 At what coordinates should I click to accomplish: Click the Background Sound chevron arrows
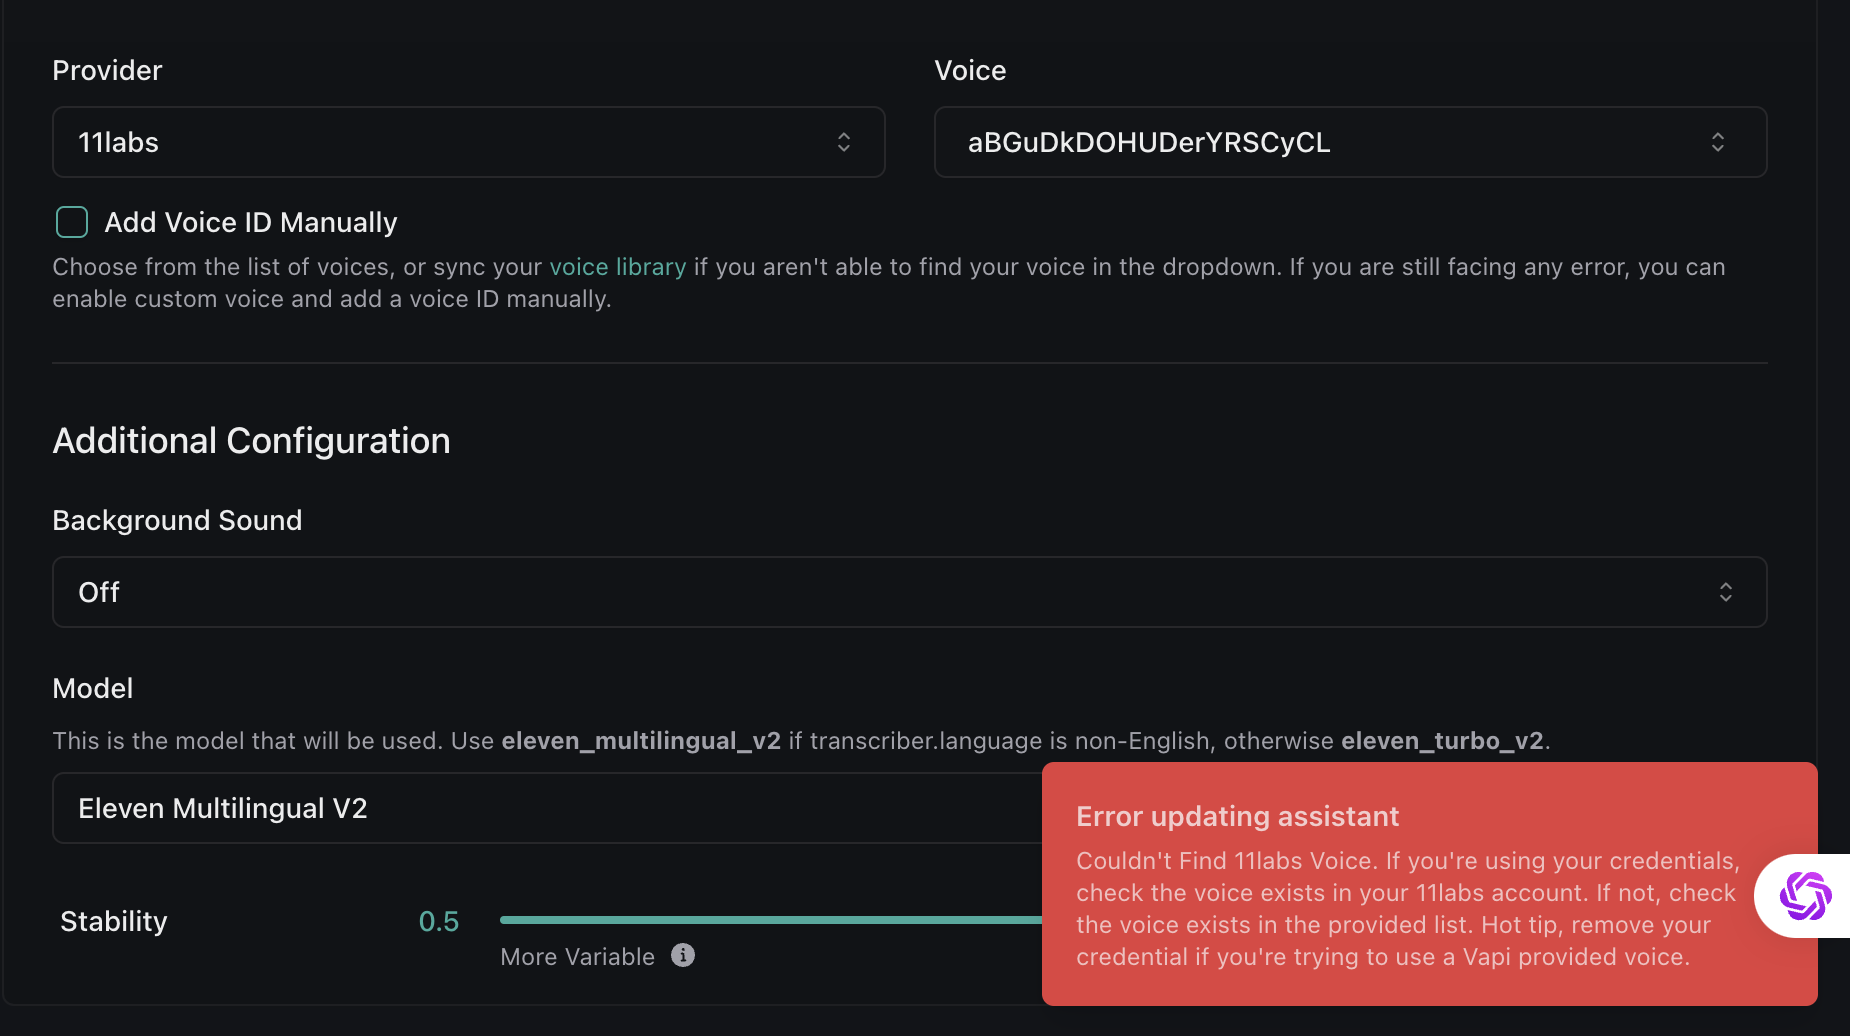pyautogui.click(x=1726, y=592)
